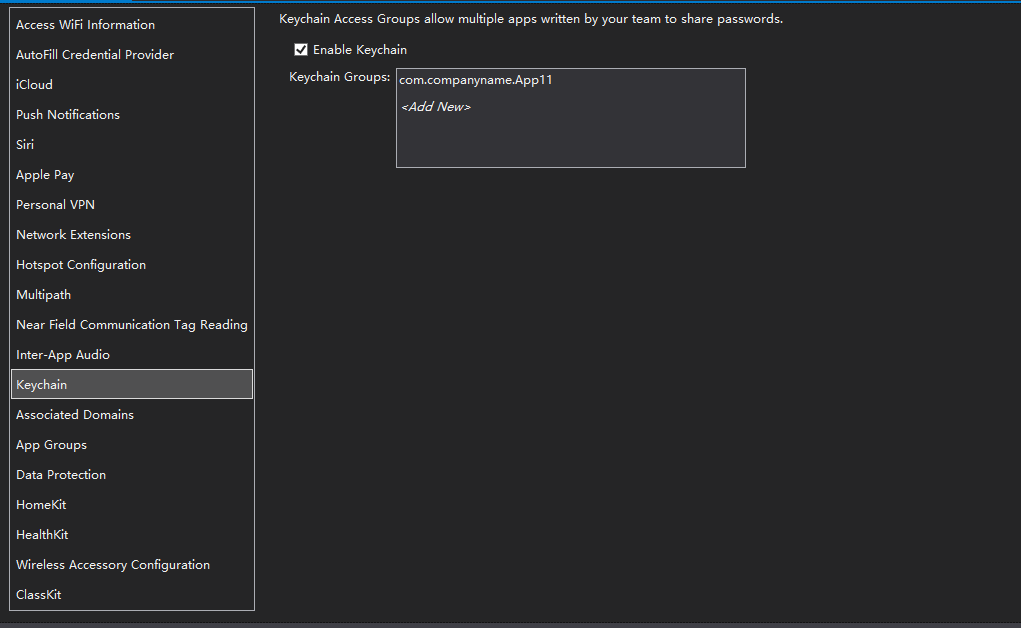
Task: Open App Groups settings
Action: pyautogui.click(x=52, y=445)
